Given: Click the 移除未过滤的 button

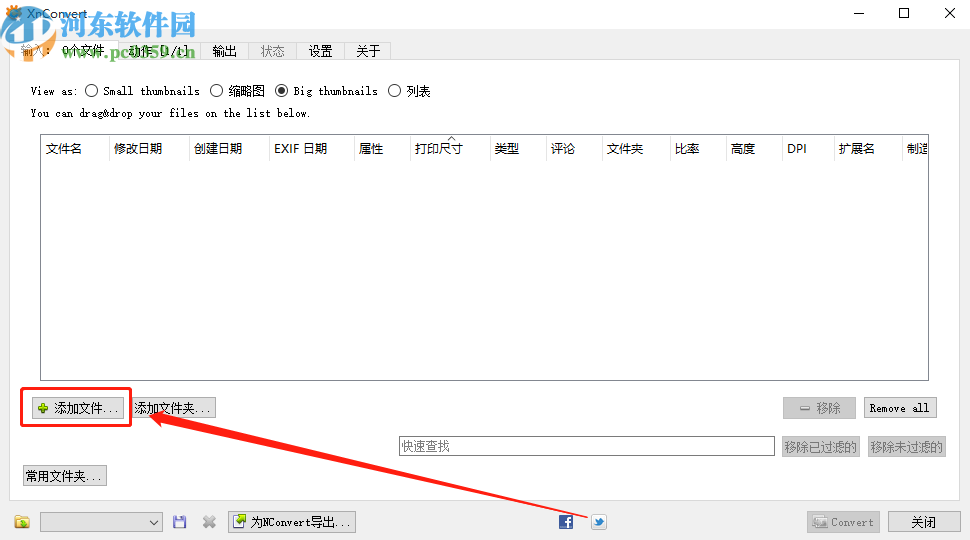Looking at the screenshot, I should click(x=906, y=447).
